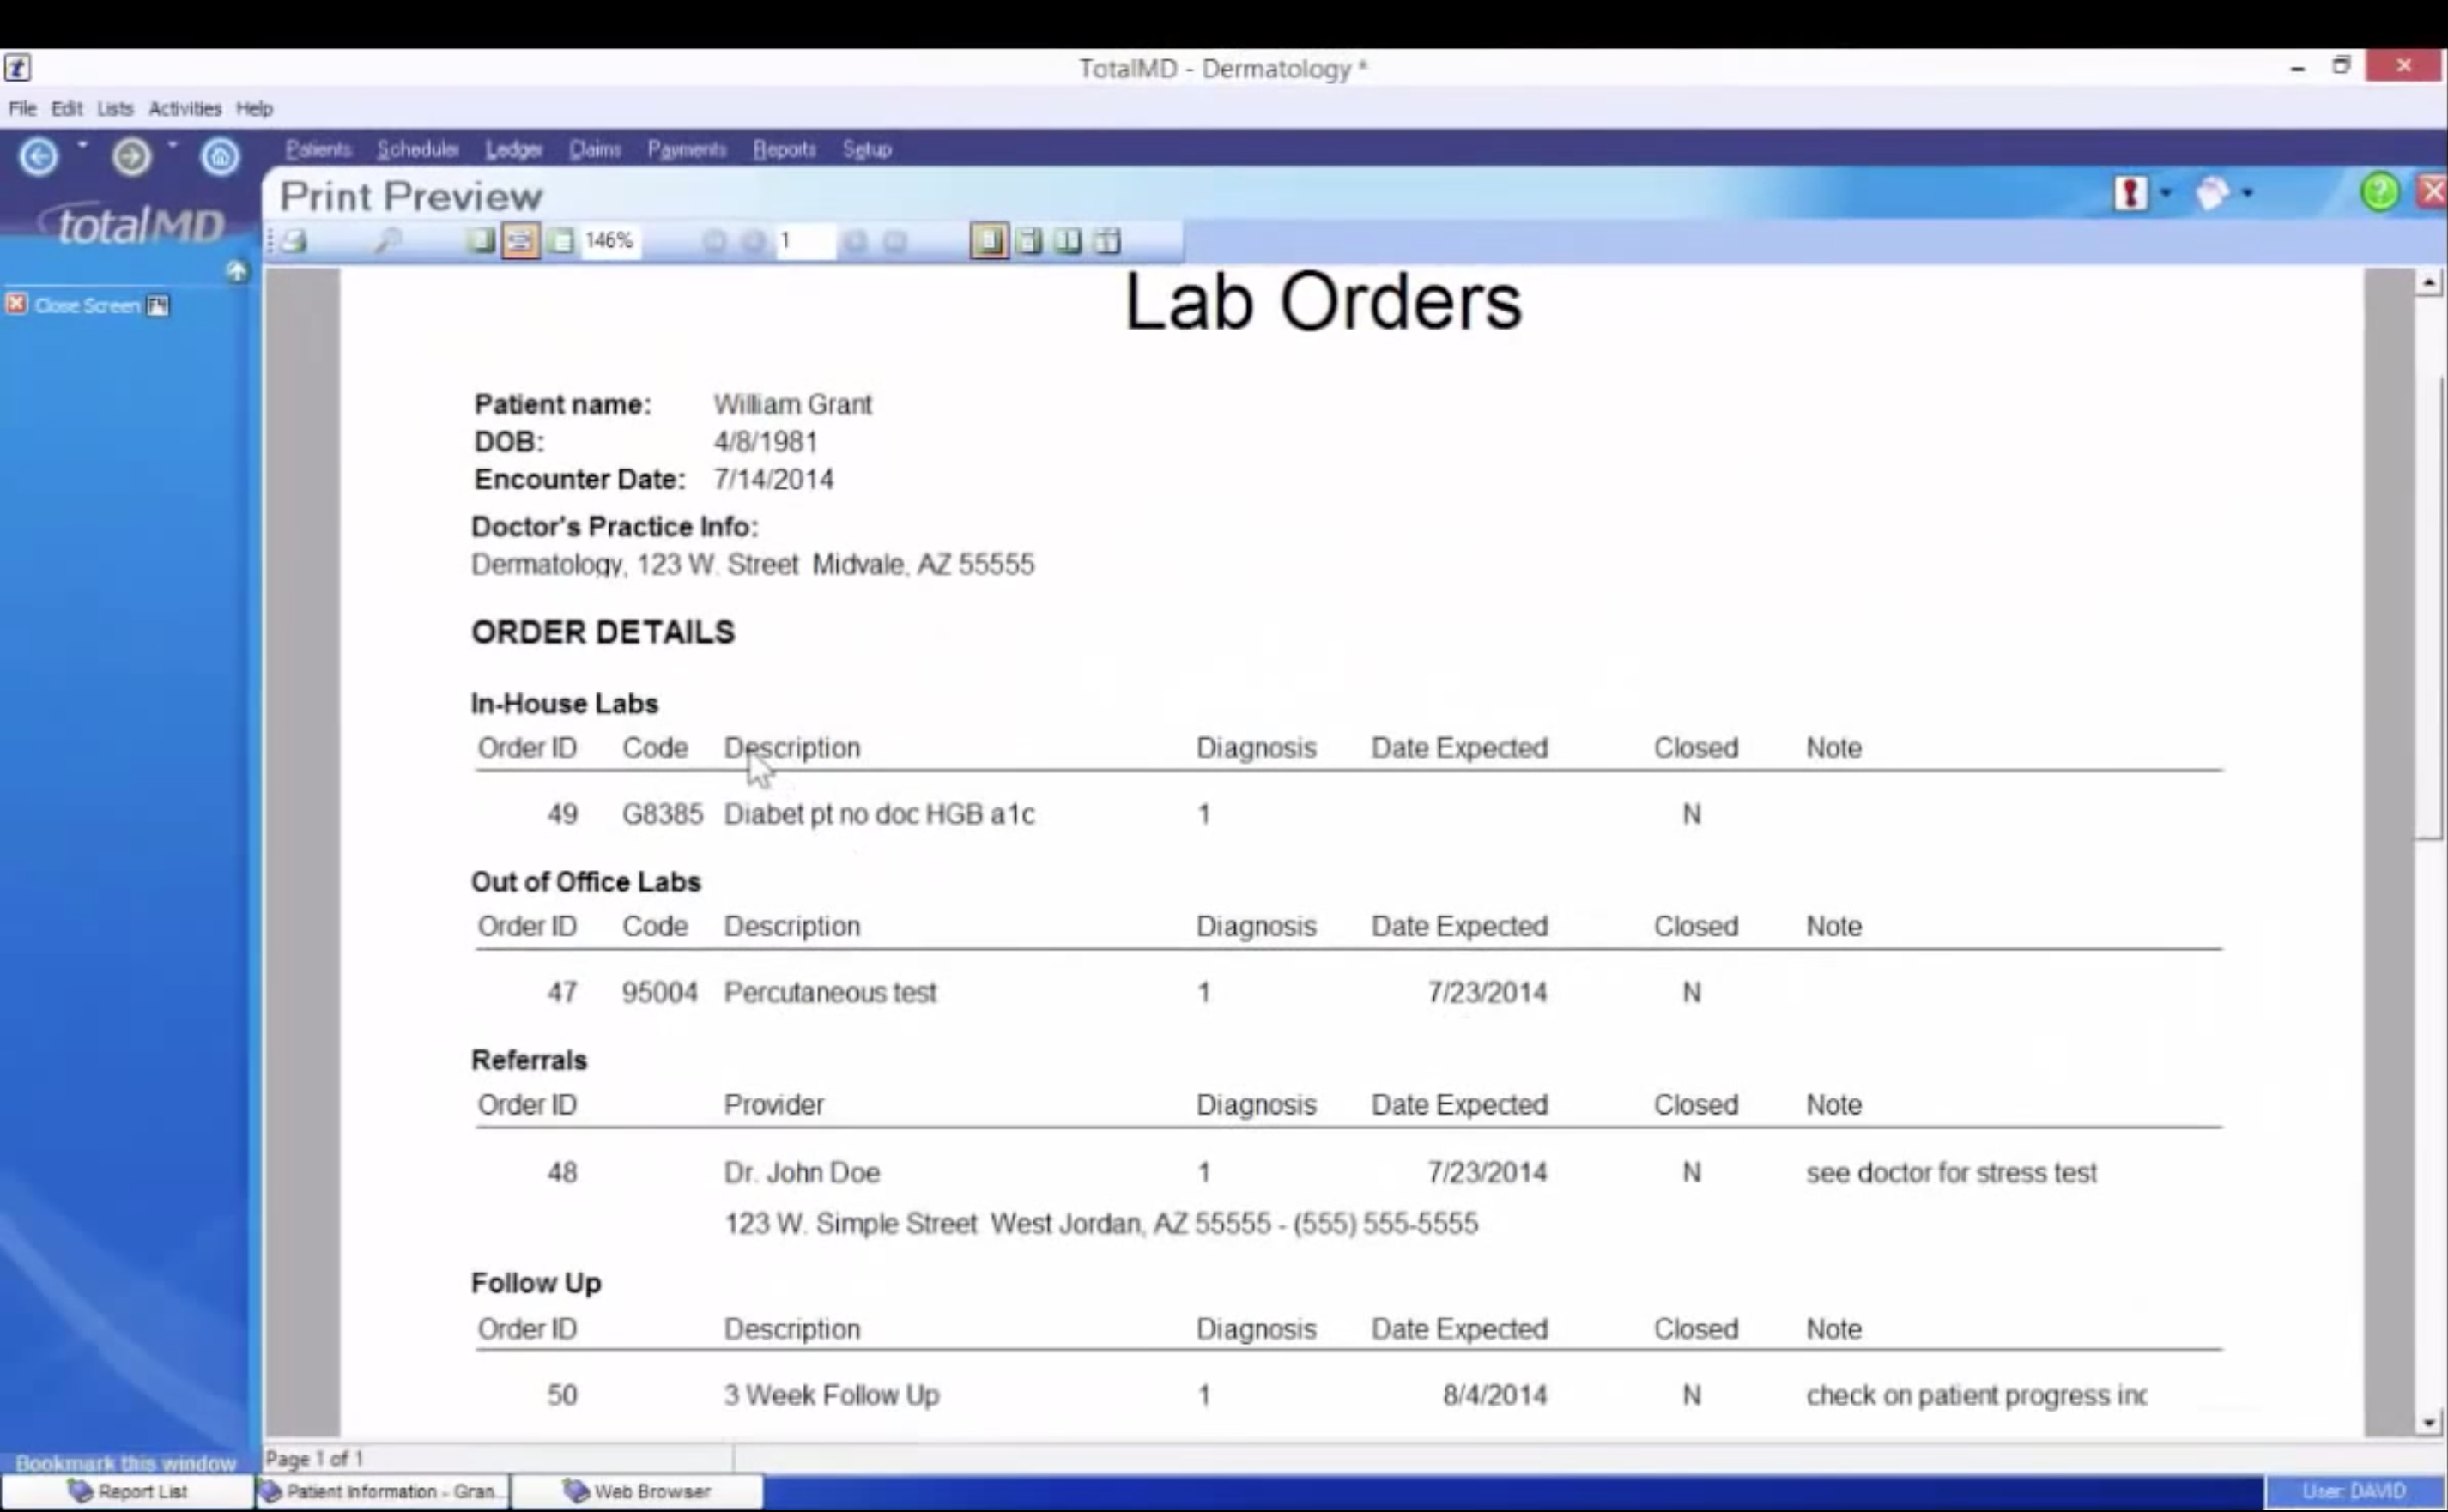
Task: Toggle the two-page side-by-side view
Action: tap(1066, 240)
